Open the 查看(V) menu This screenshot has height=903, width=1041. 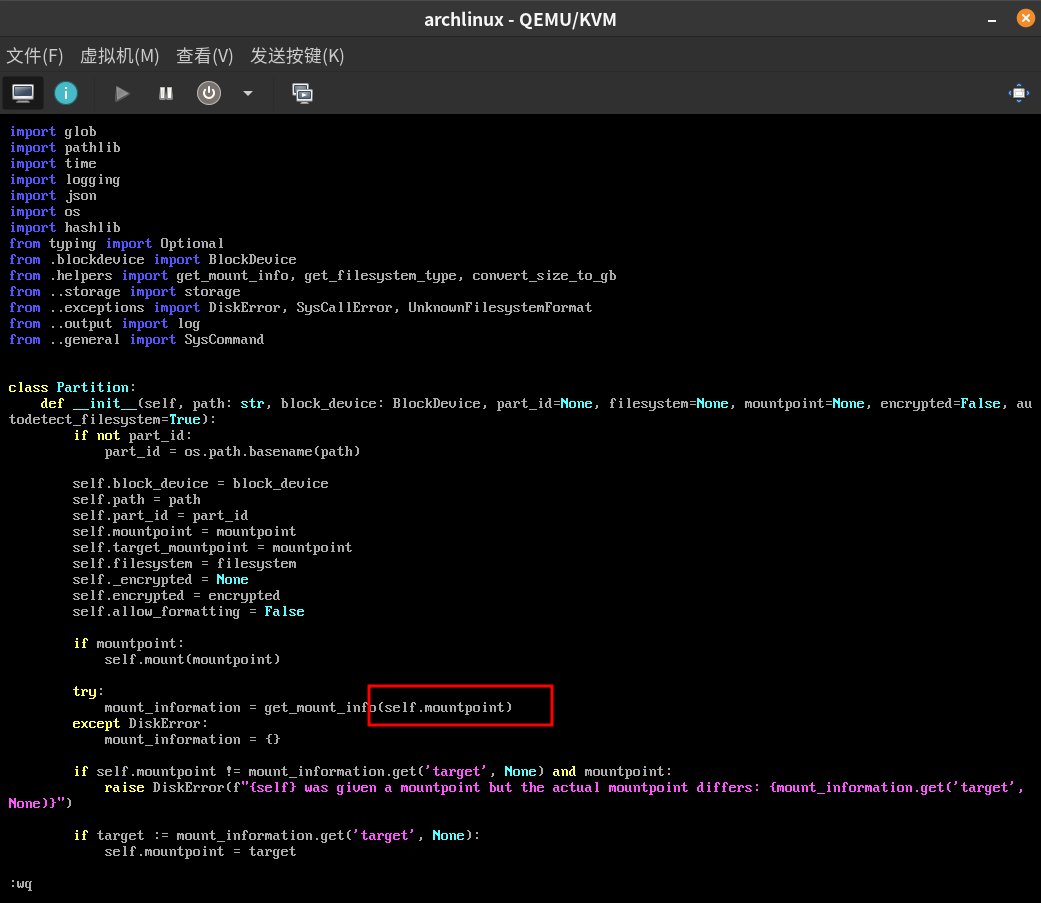coord(204,56)
